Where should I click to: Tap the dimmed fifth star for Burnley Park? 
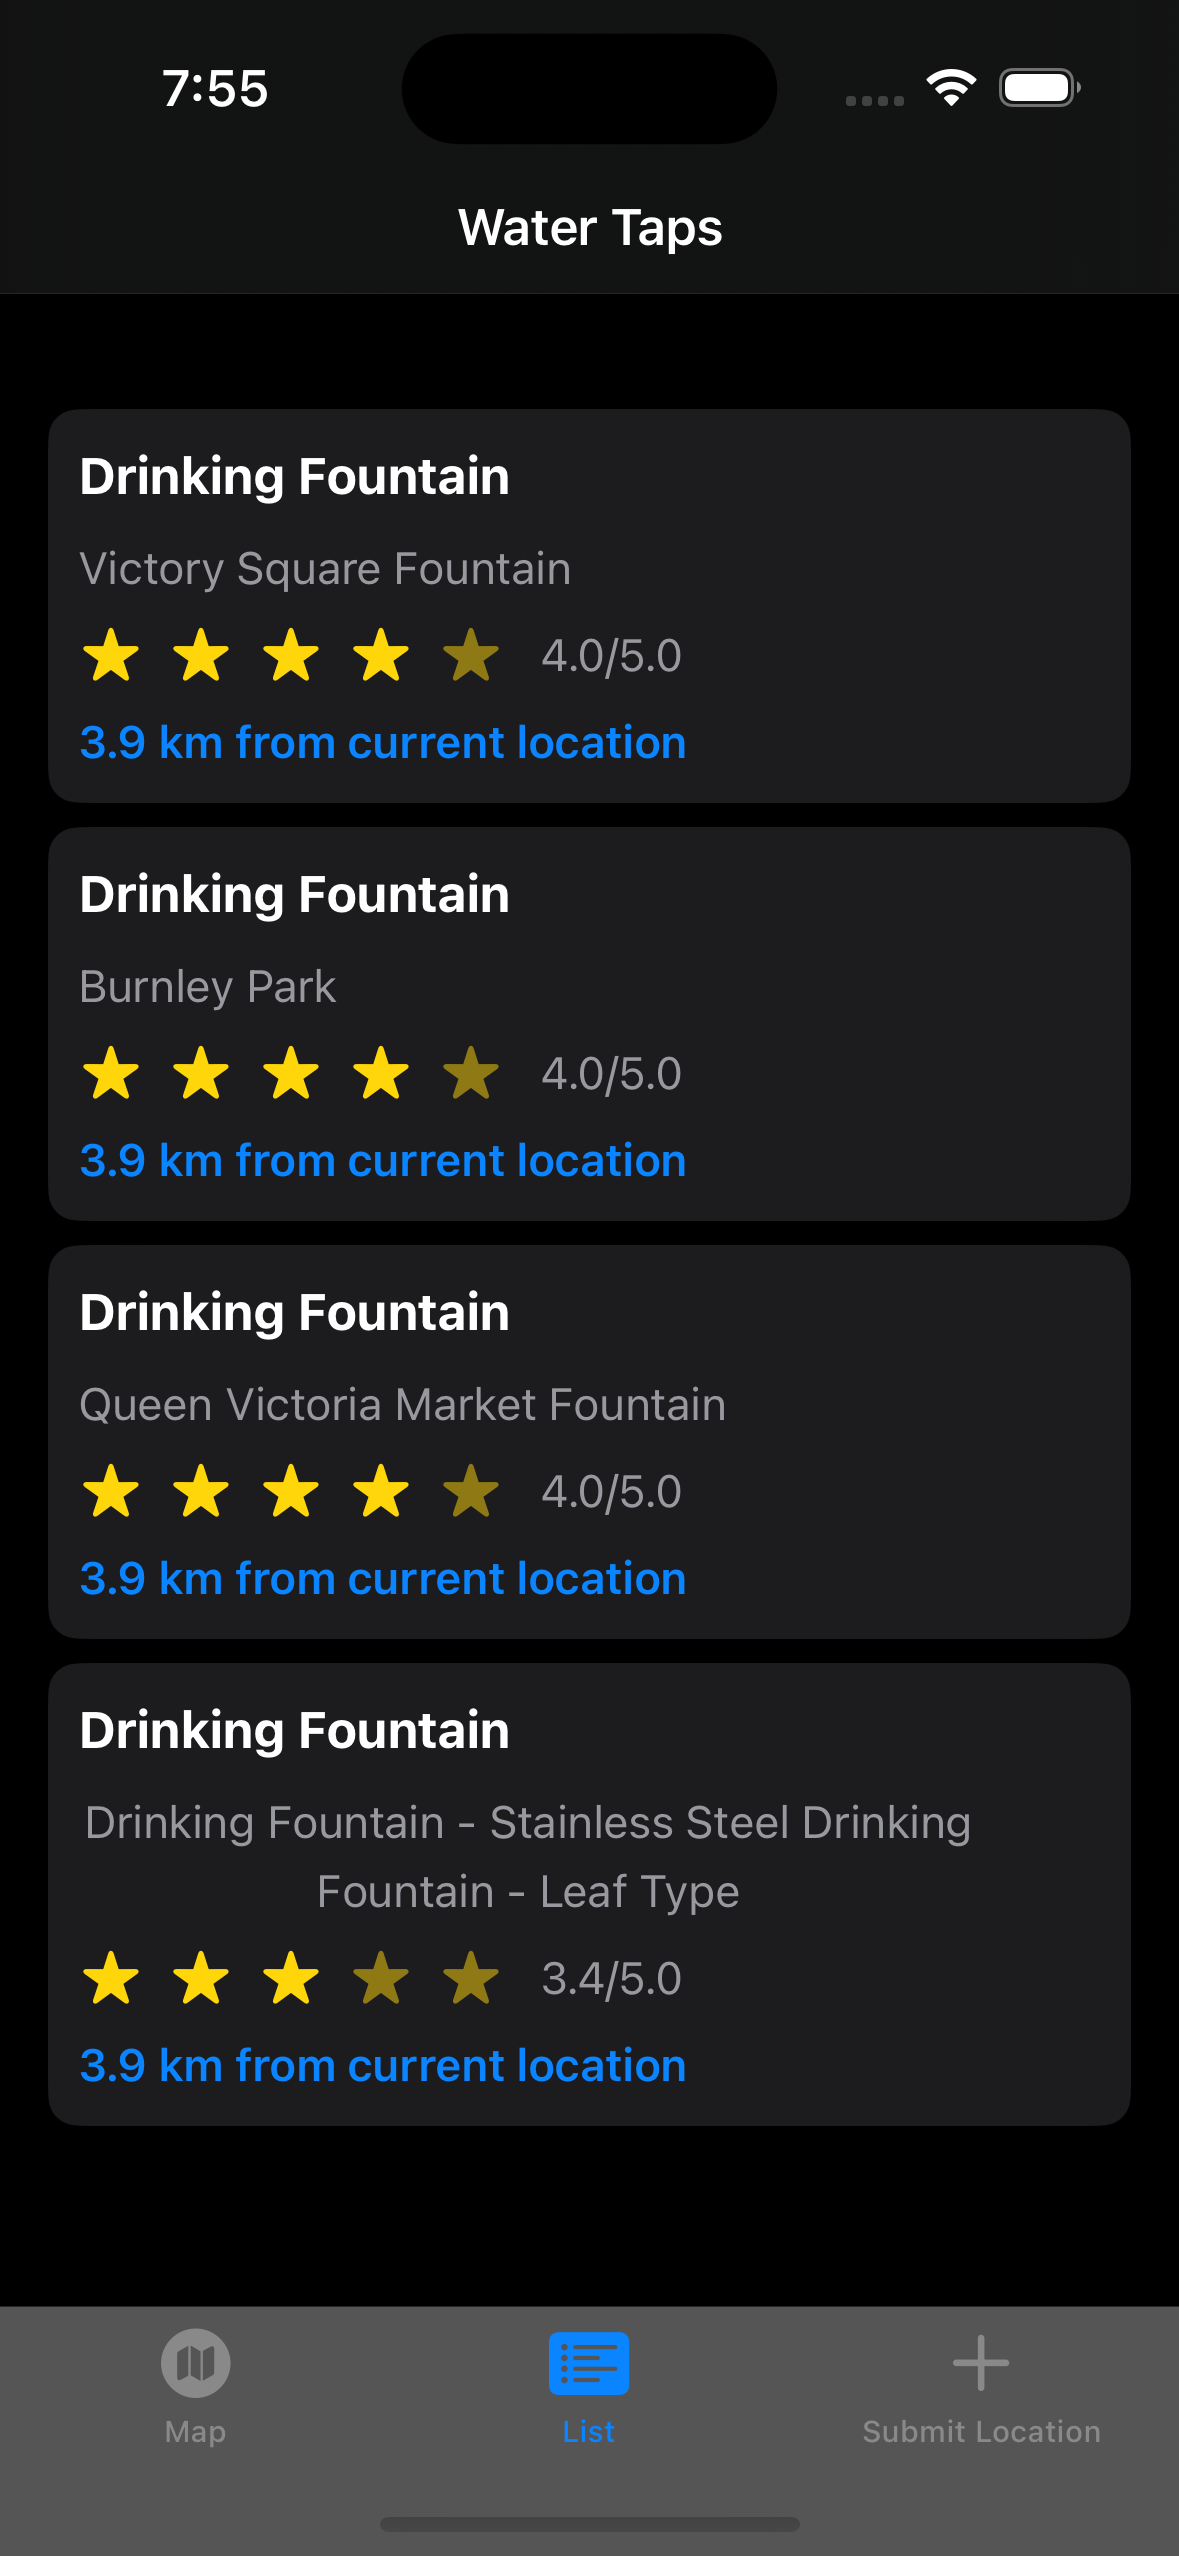pos(471,1073)
